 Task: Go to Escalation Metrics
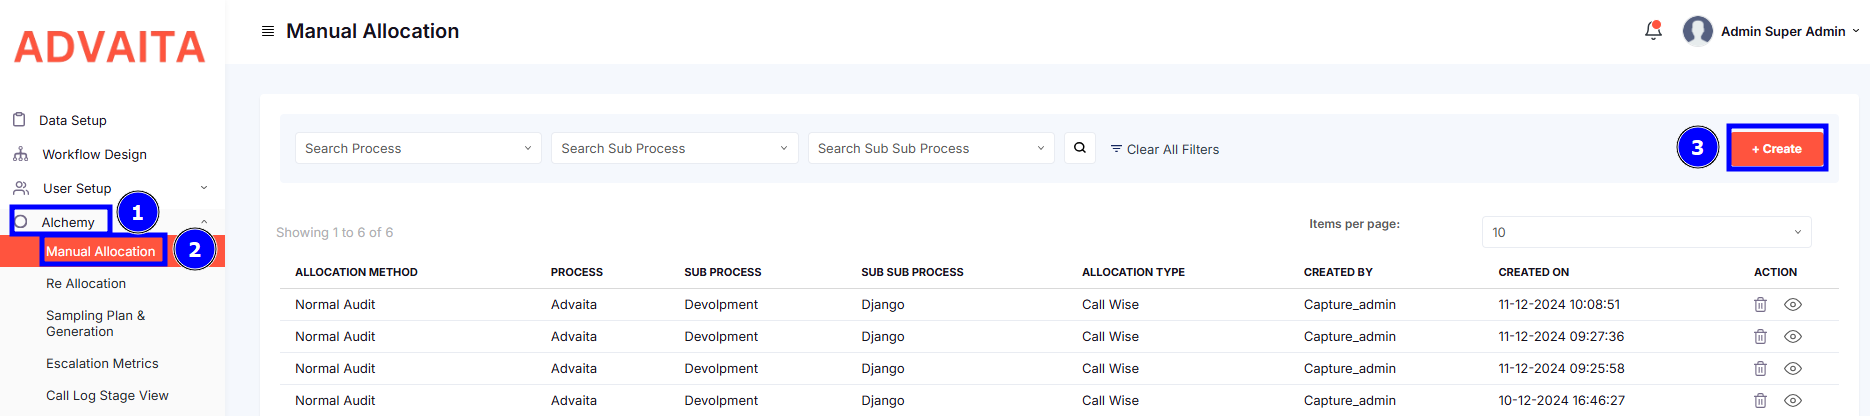(x=102, y=363)
